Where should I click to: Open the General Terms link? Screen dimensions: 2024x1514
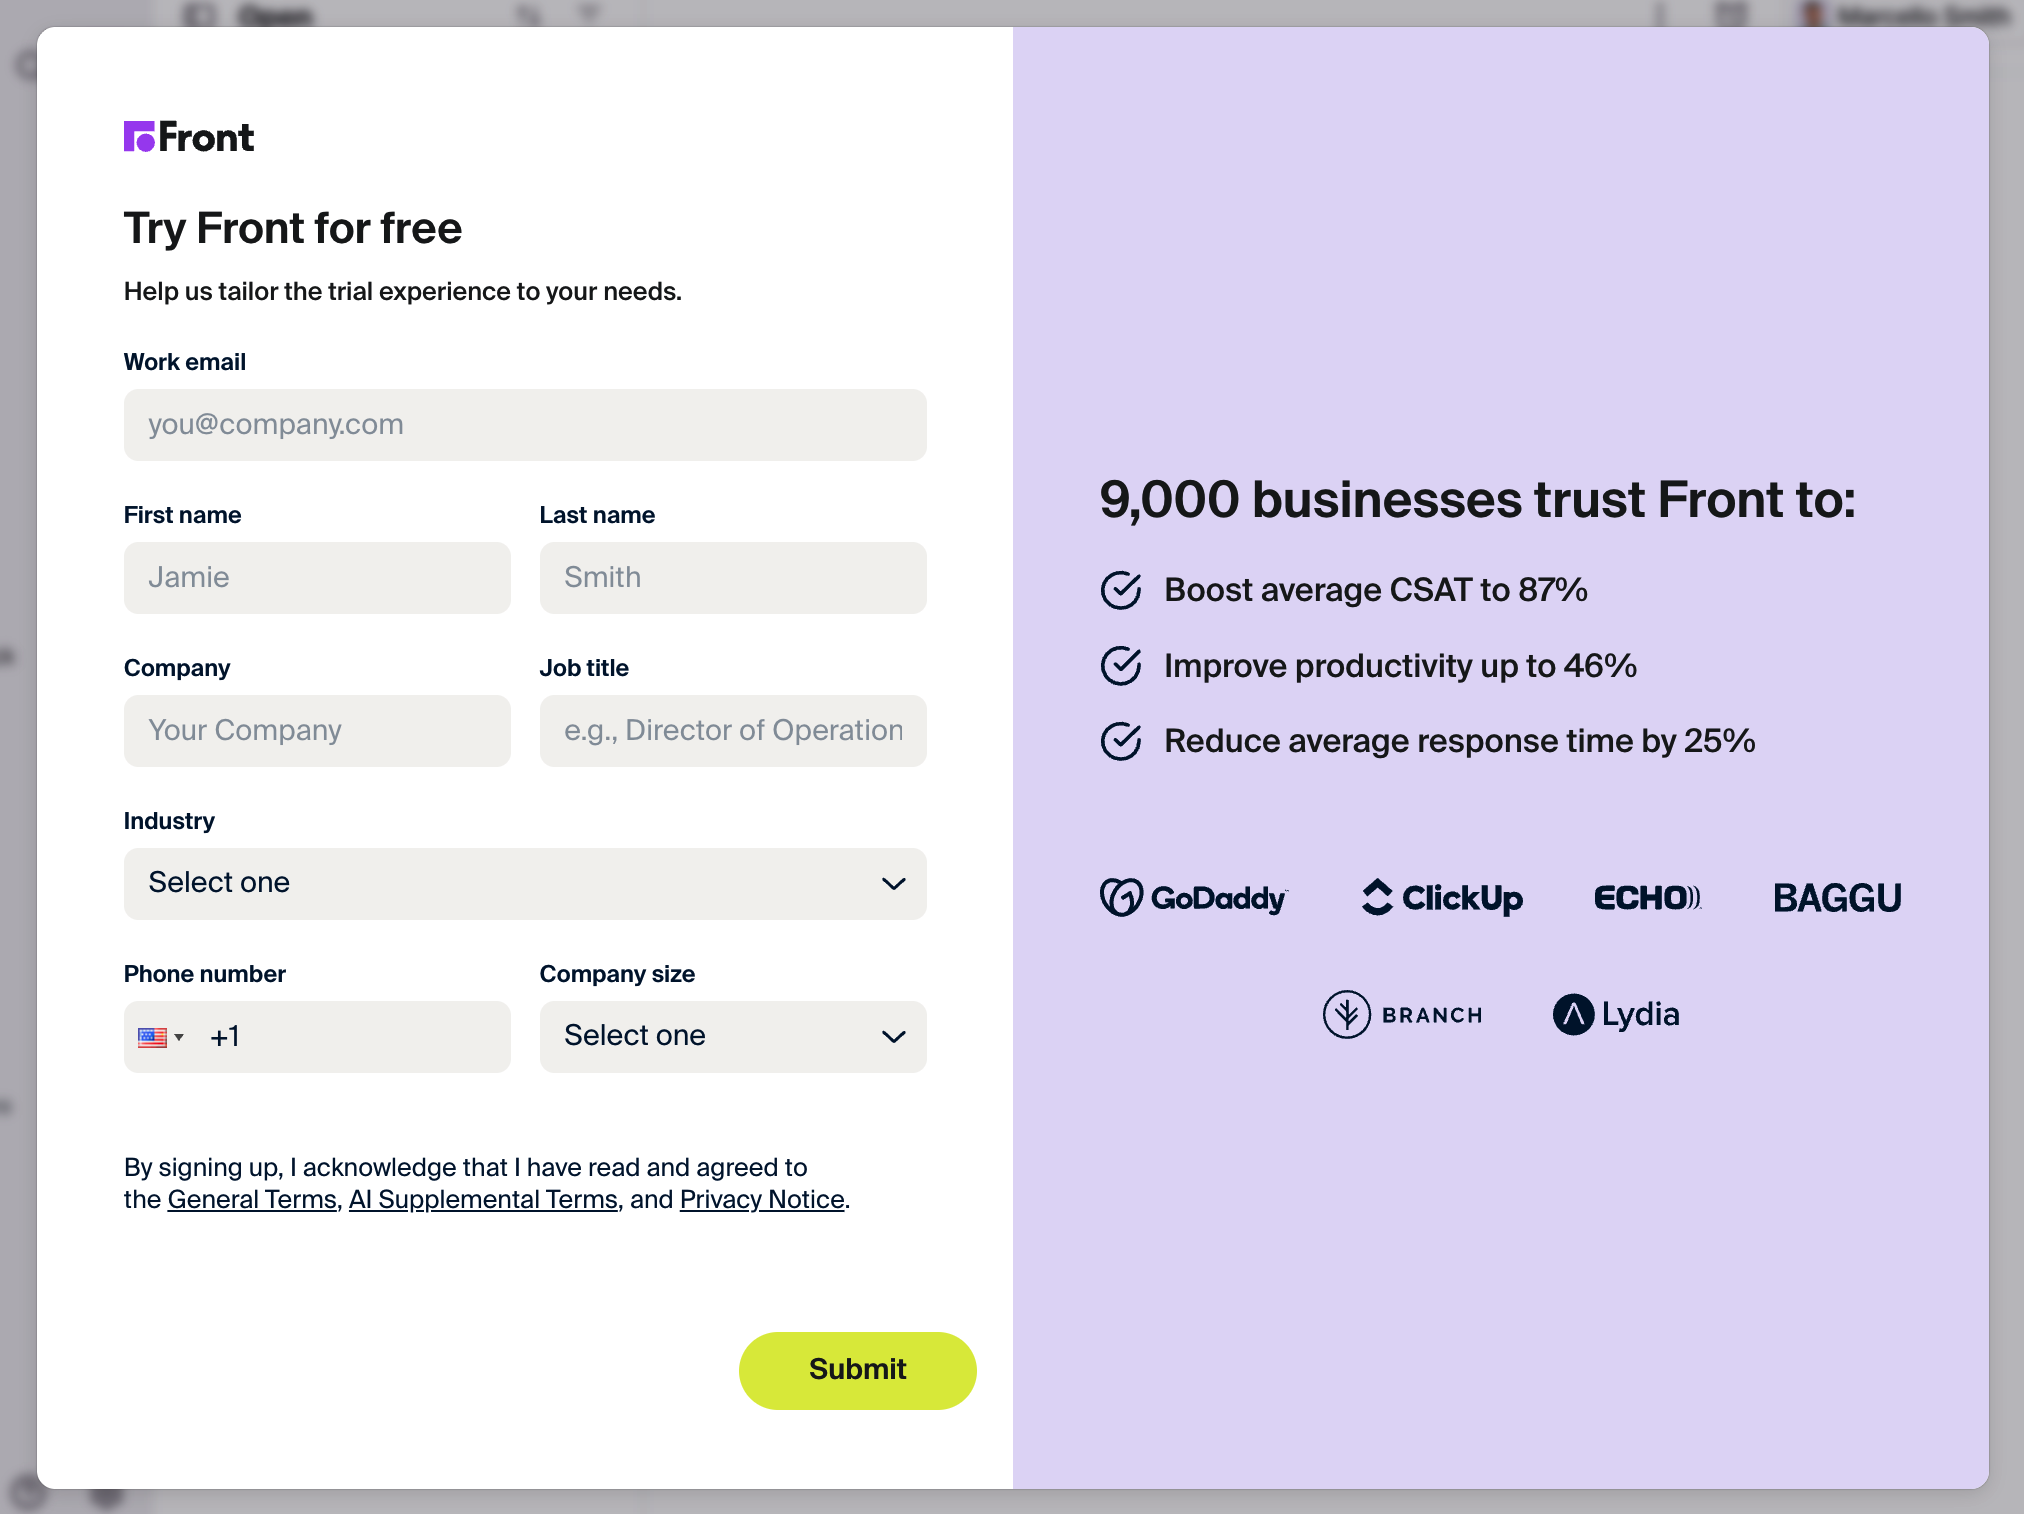[252, 1200]
